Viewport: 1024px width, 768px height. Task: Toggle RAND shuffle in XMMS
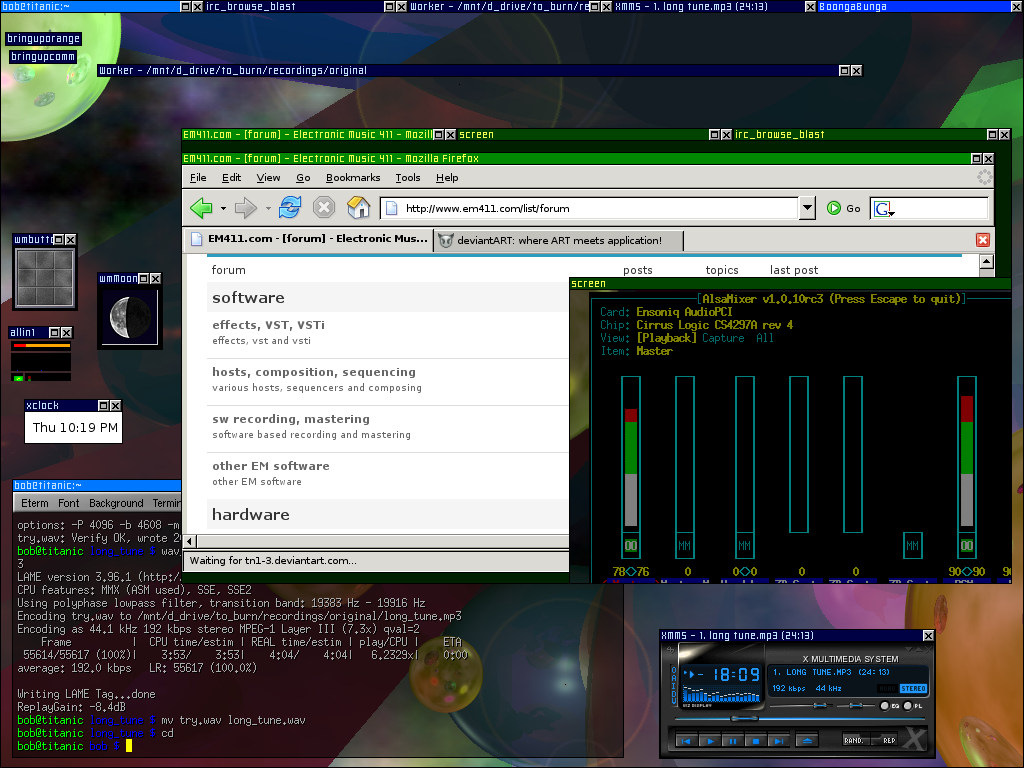[857, 740]
